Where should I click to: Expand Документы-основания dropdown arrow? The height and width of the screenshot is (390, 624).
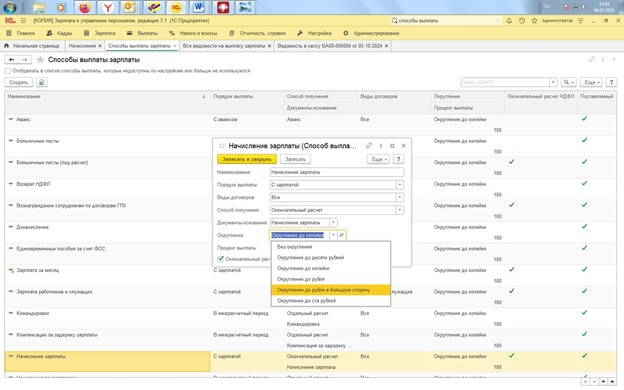[x=333, y=222]
